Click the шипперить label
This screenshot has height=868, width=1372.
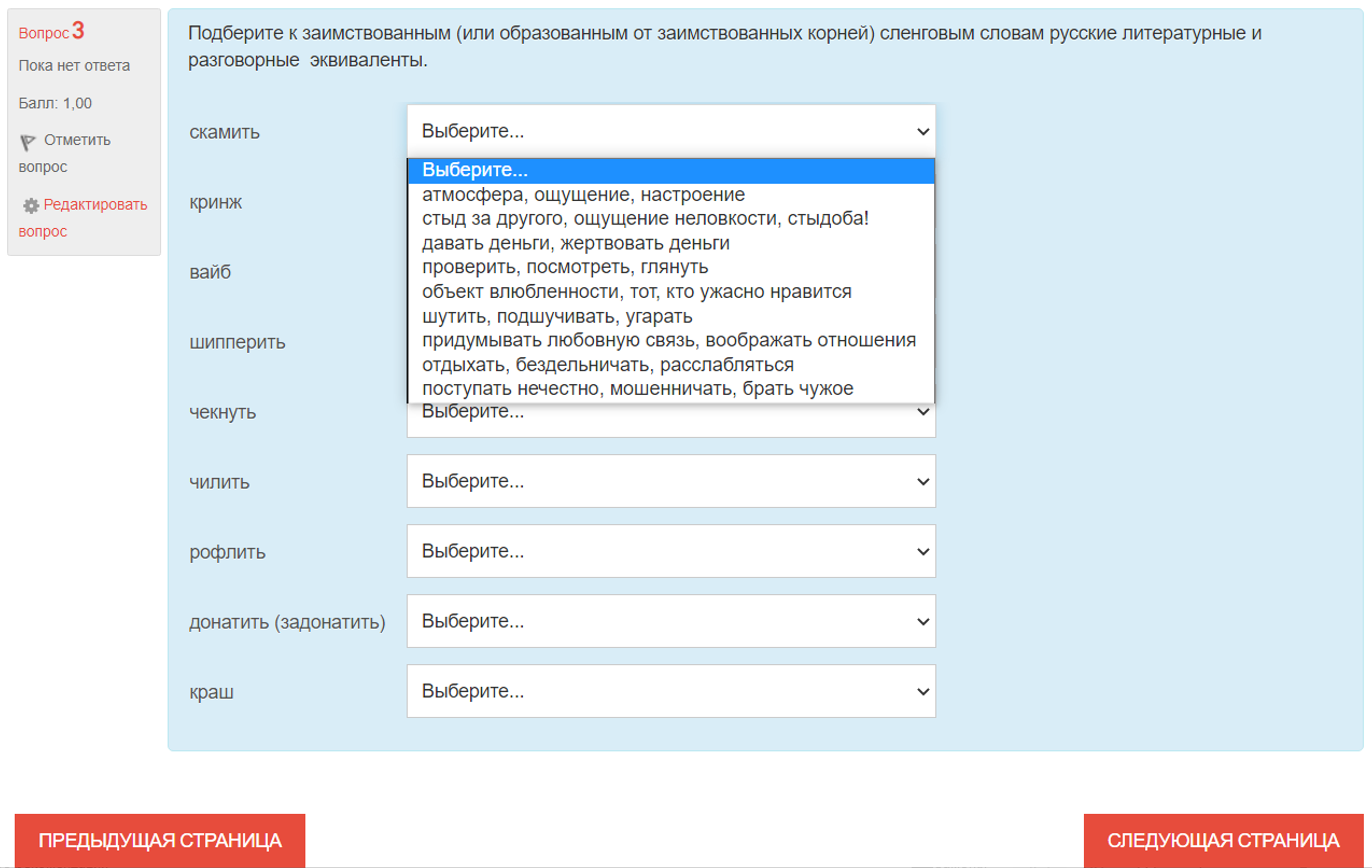(237, 342)
